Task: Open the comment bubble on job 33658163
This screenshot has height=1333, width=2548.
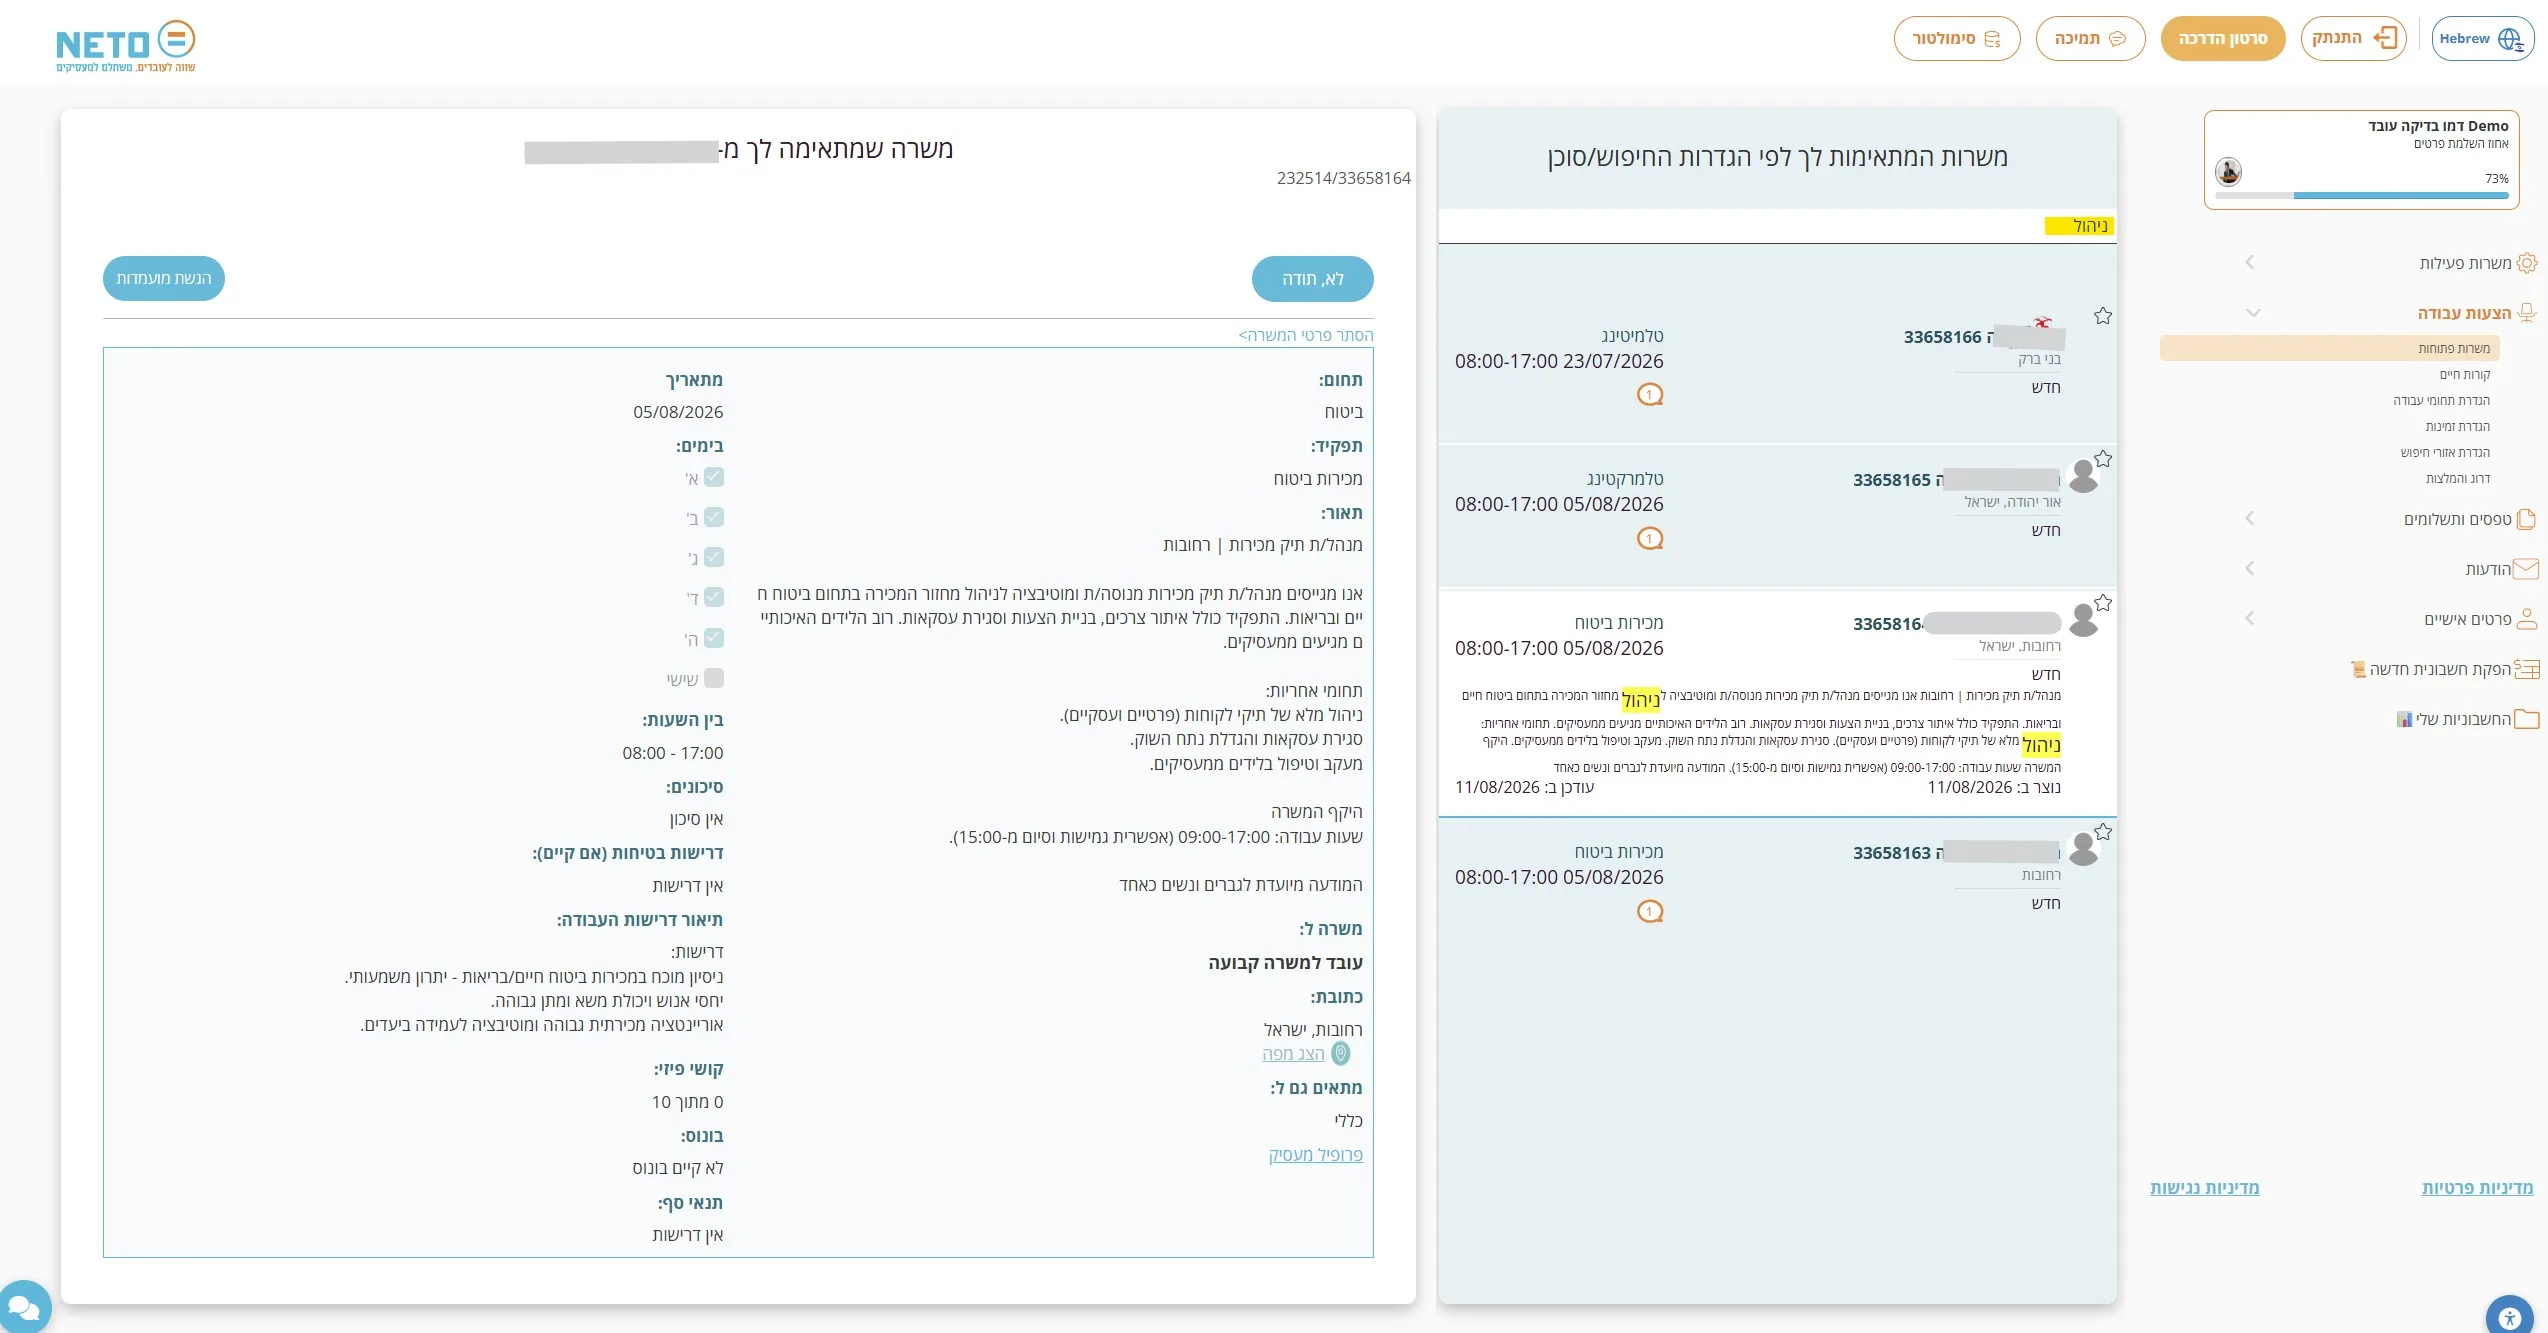Action: click(x=1650, y=911)
